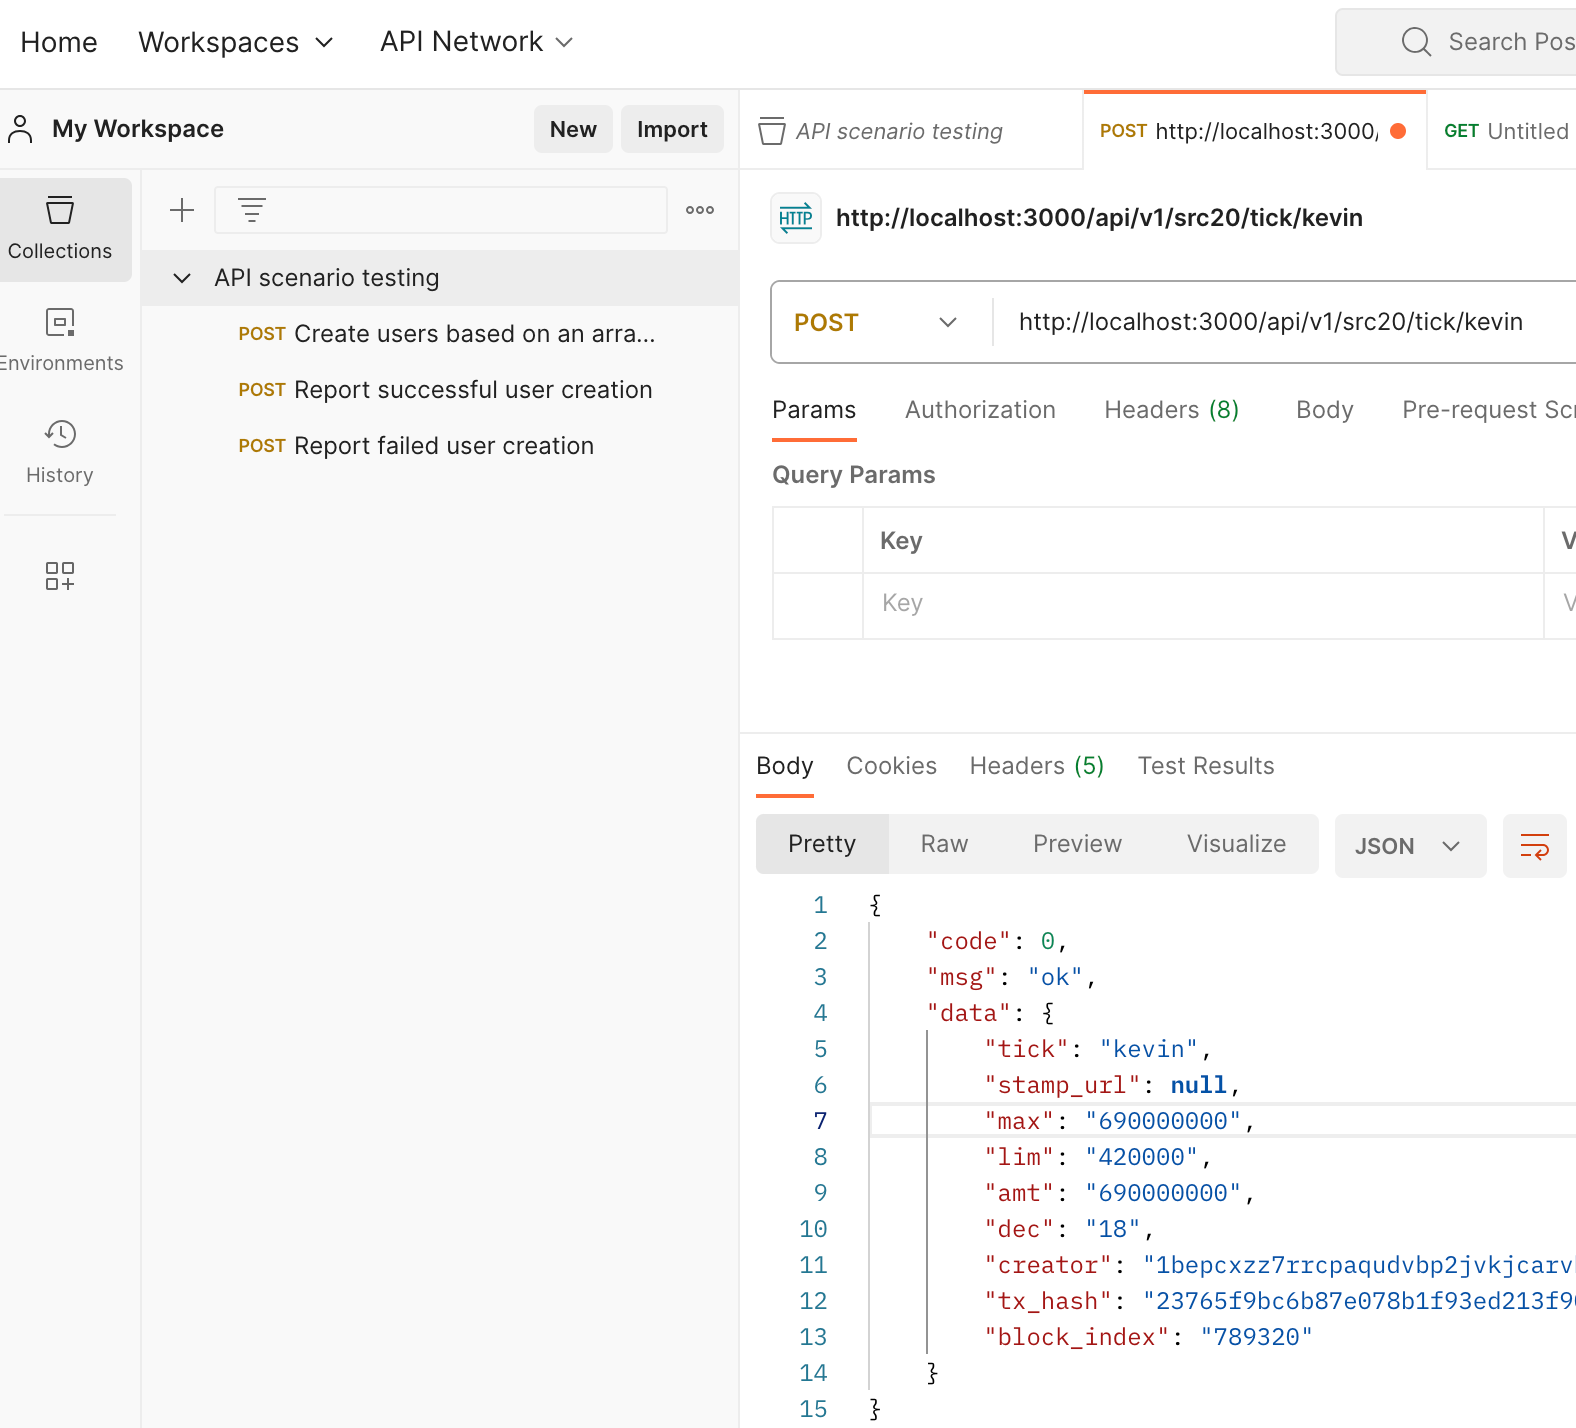
Task: Open the Collections sidebar panel
Action: point(60,229)
